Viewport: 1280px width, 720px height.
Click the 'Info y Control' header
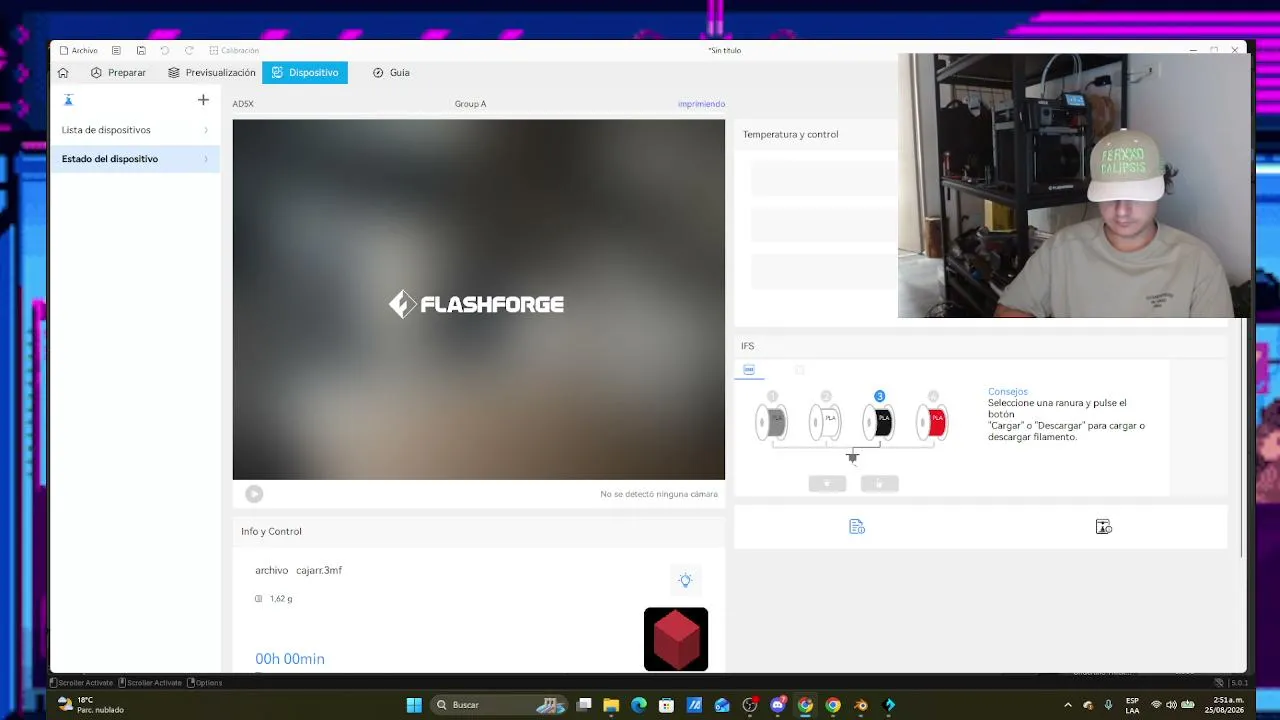[271, 531]
